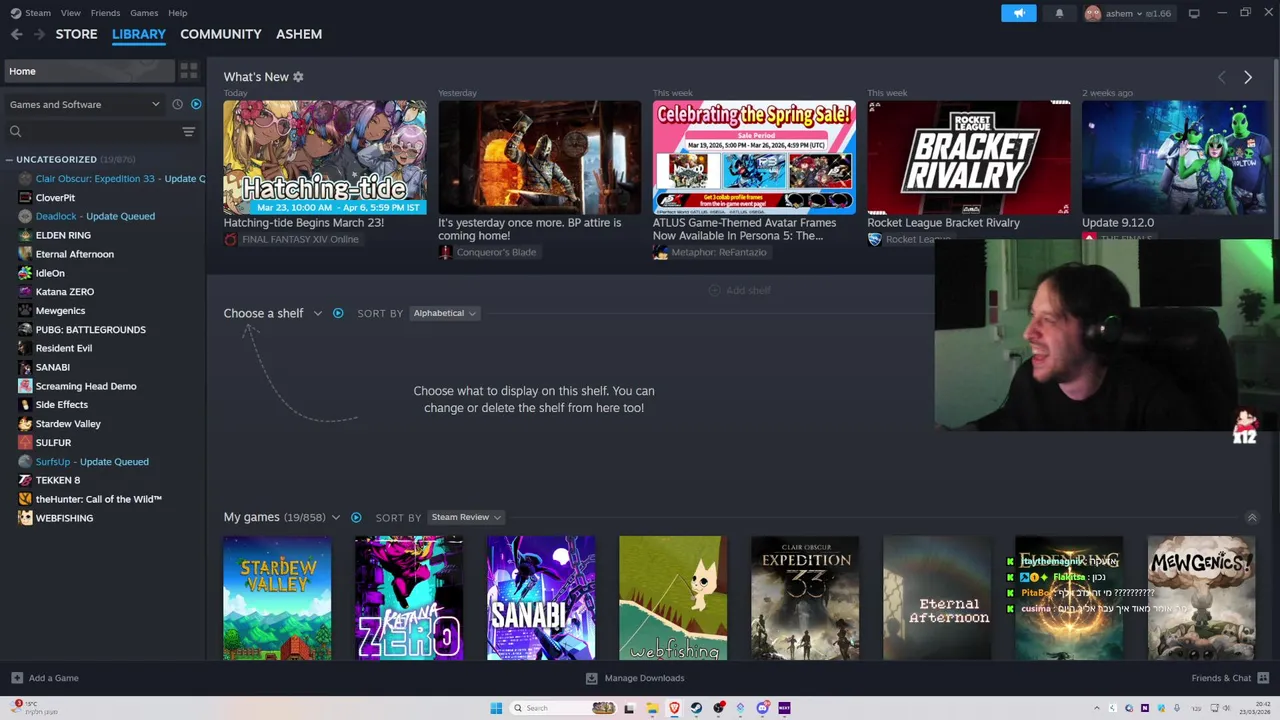Image resolution: width=1280 pixels, height=720 pixels.
Task: Open Windows Start menu
Action: coord(496,708)
